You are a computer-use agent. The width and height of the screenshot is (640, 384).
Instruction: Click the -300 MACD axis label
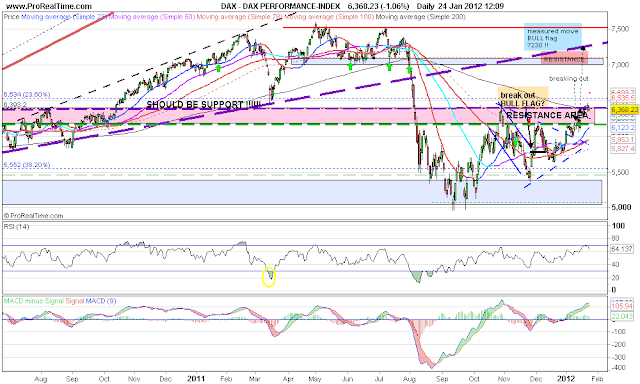click(x=618, y=357)
